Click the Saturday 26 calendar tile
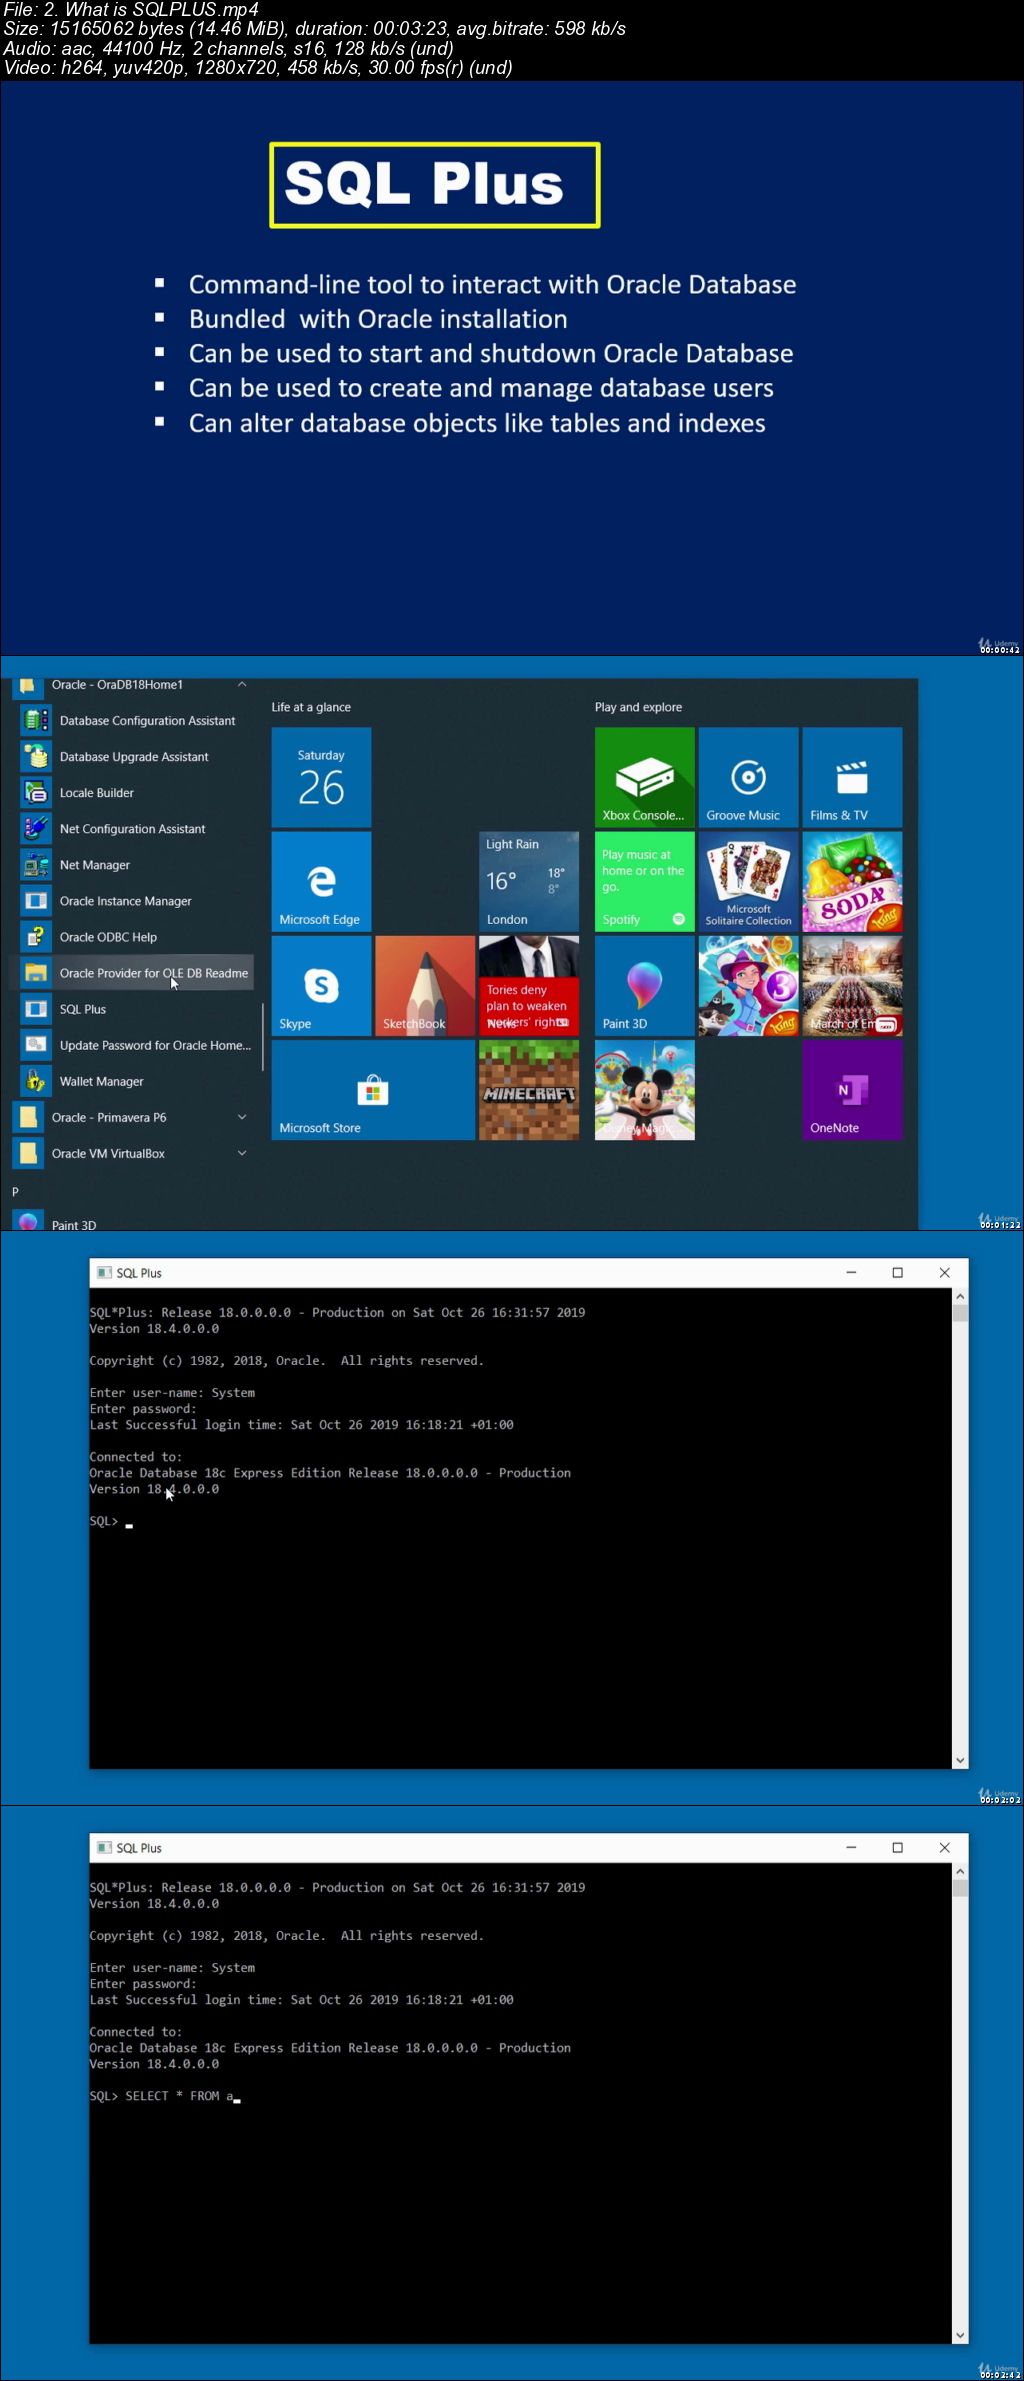This screenshot has height=2381, width=1024. click(321, 777)
